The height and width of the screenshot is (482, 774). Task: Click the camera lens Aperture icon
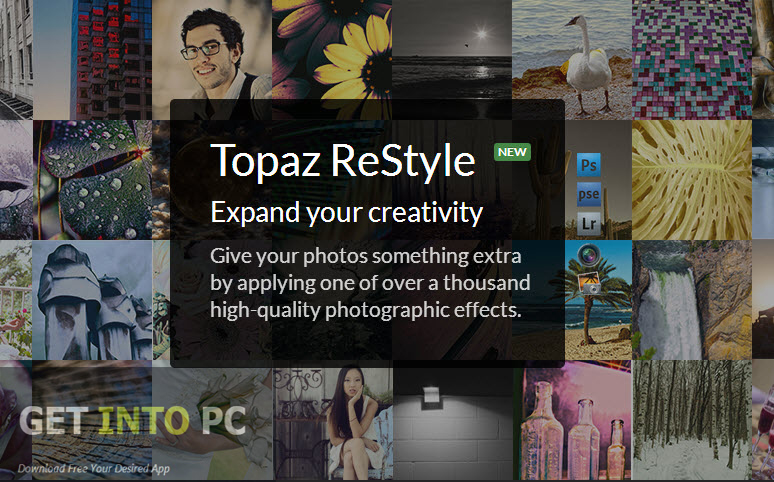click(x=588, y=255)
